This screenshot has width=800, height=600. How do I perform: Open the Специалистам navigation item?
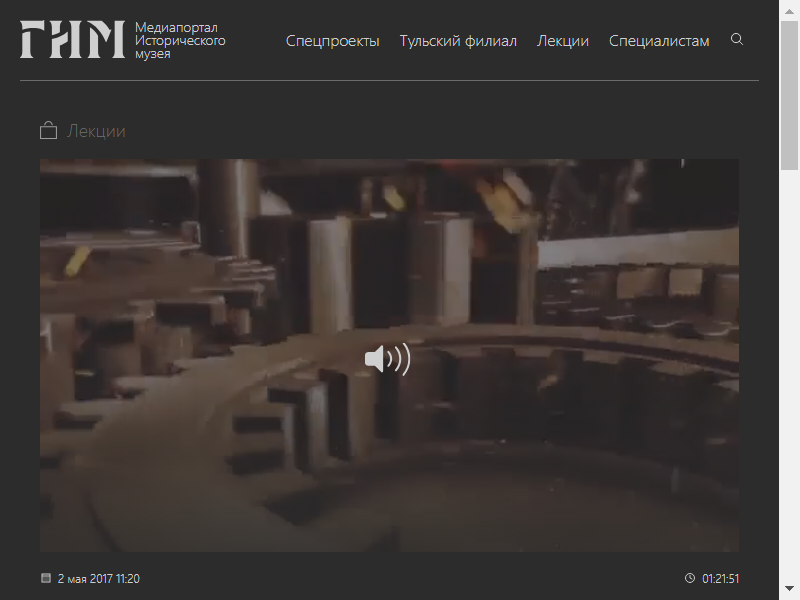point(659,41)
